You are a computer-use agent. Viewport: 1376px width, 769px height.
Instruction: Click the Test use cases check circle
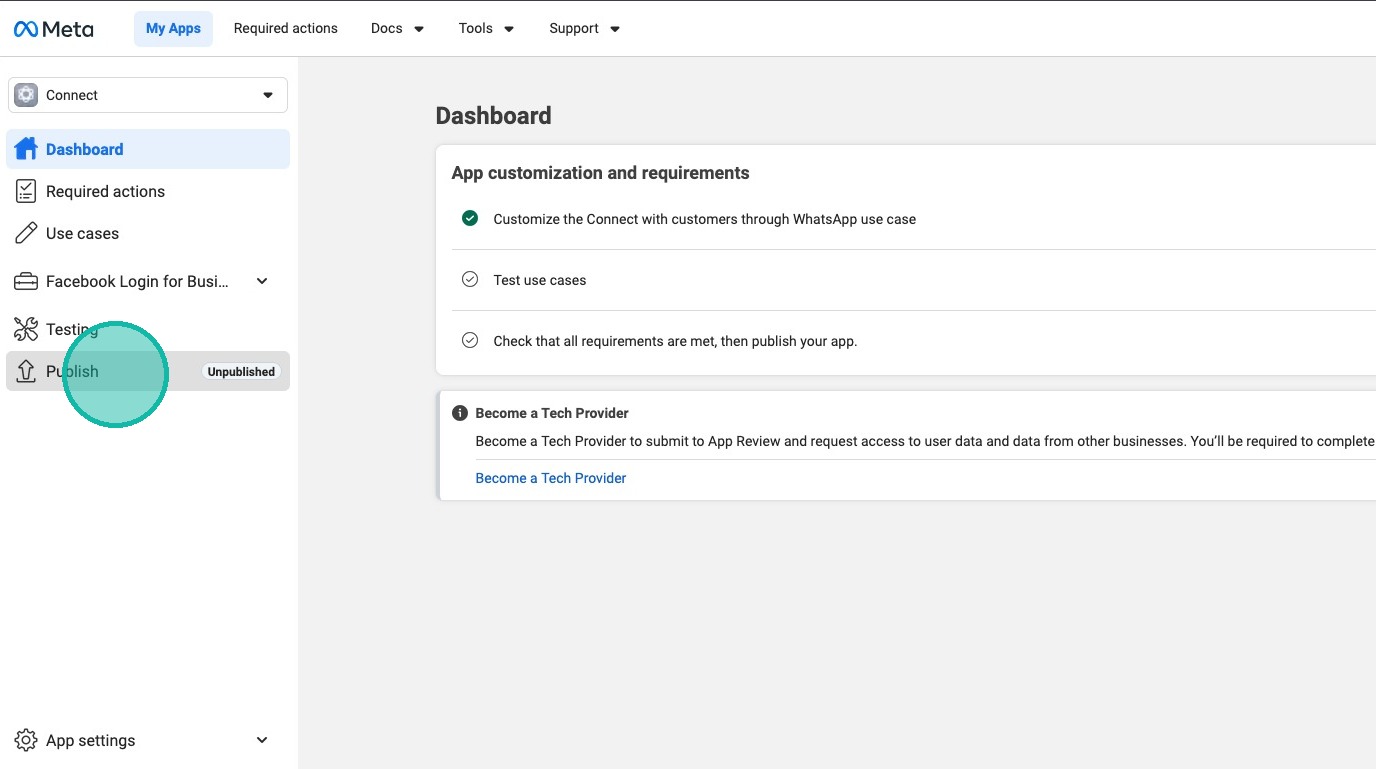[x=470, y=280]
